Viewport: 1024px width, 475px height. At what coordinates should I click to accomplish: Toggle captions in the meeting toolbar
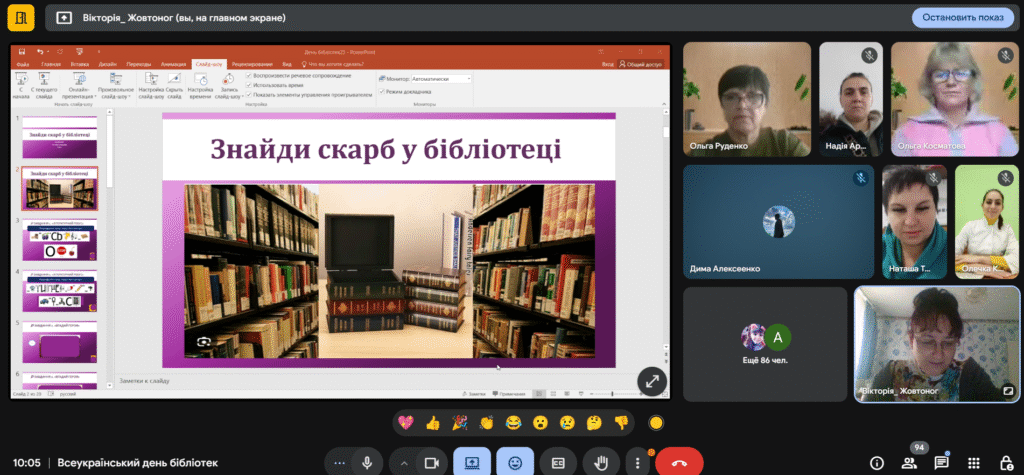pos(559,462)
